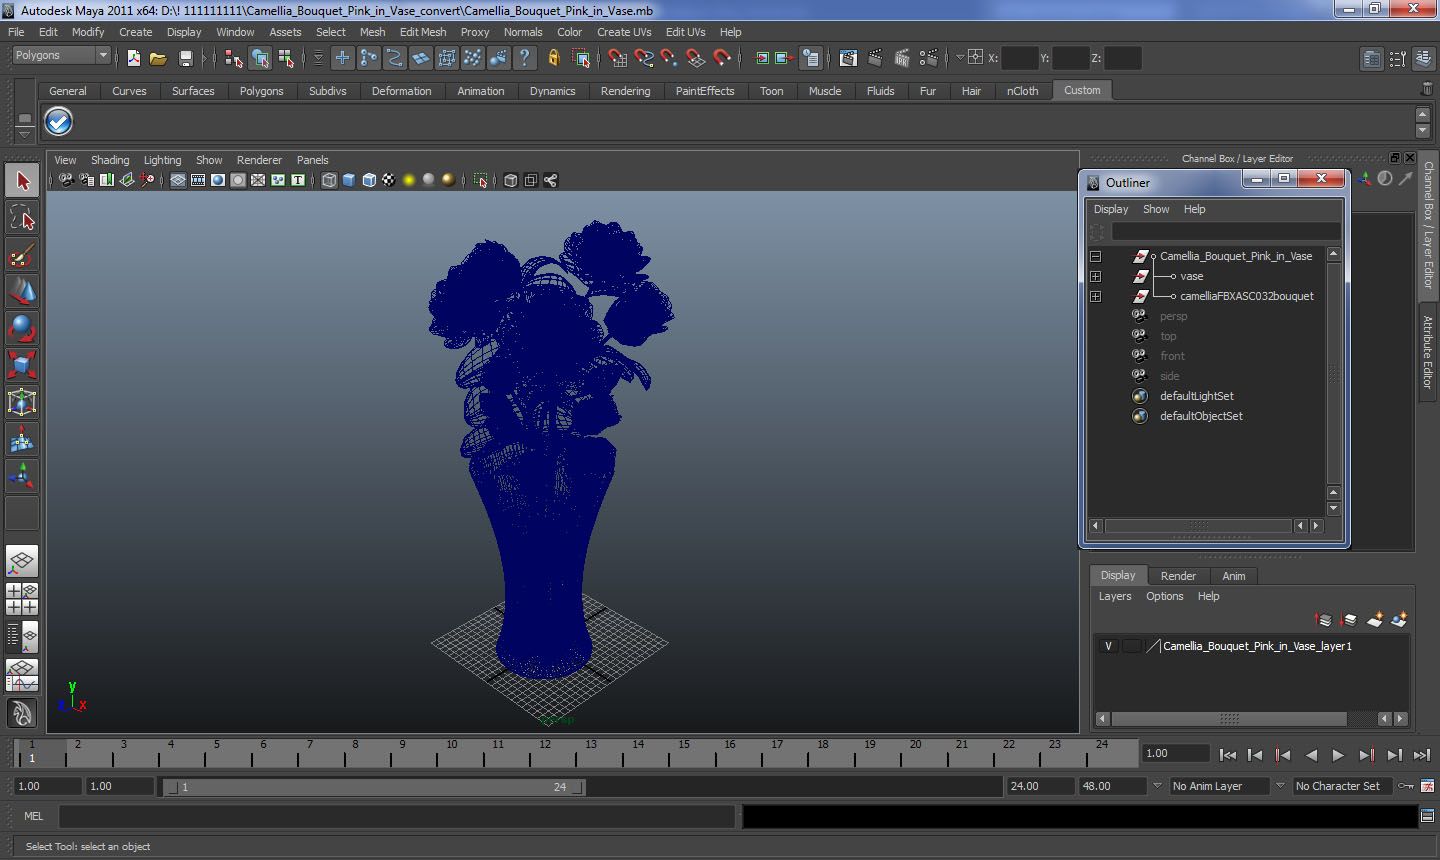The height and width of the screenshot is (860, 1440).
Task: Click the IPR render icon
Action: (x=902, y=58)
